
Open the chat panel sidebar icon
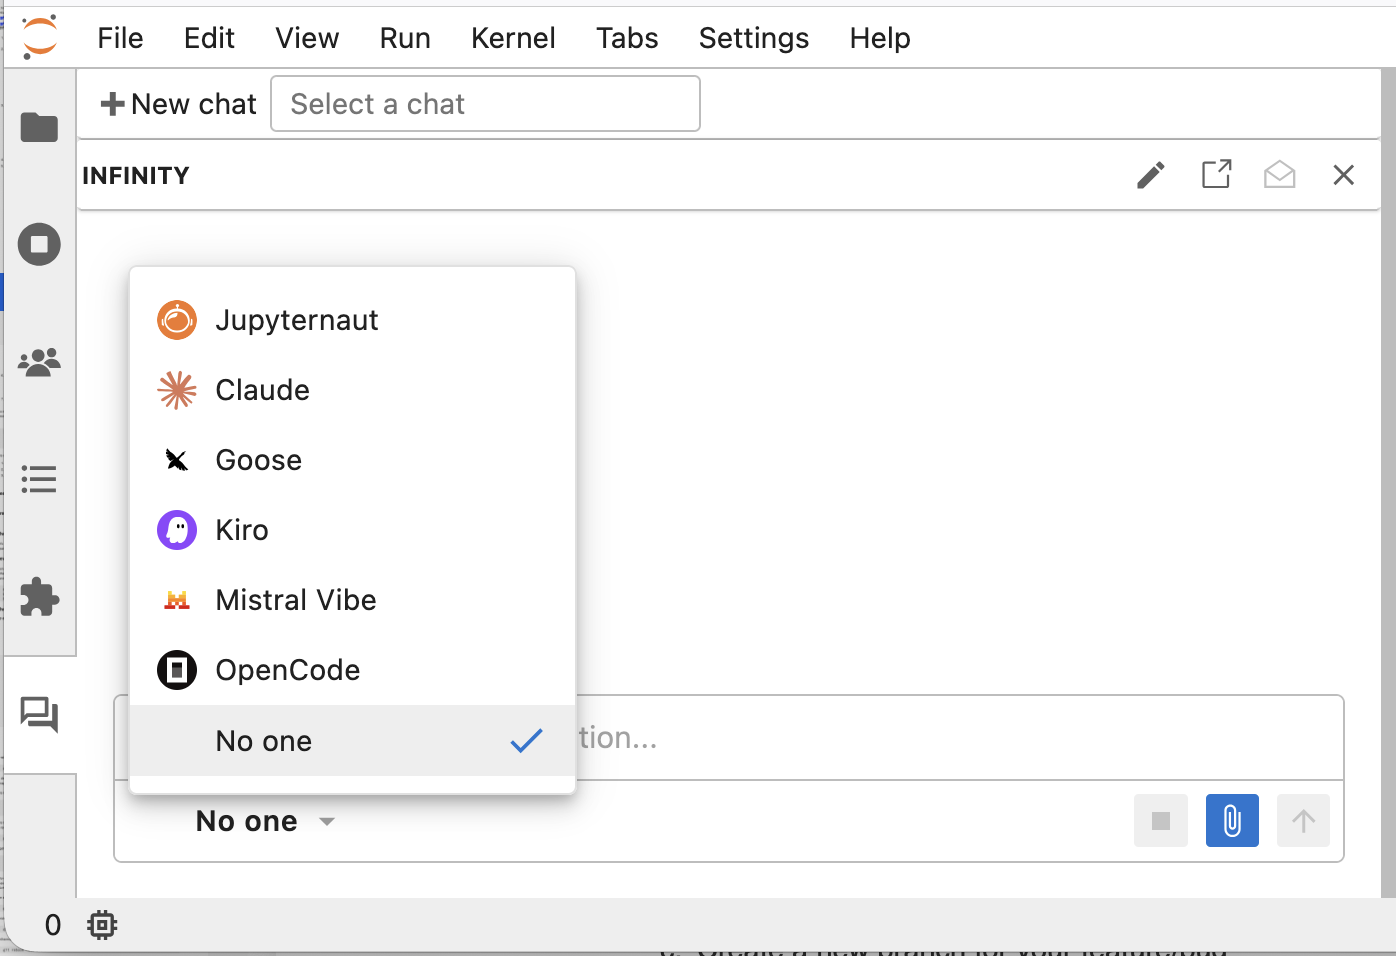point(40,715)
